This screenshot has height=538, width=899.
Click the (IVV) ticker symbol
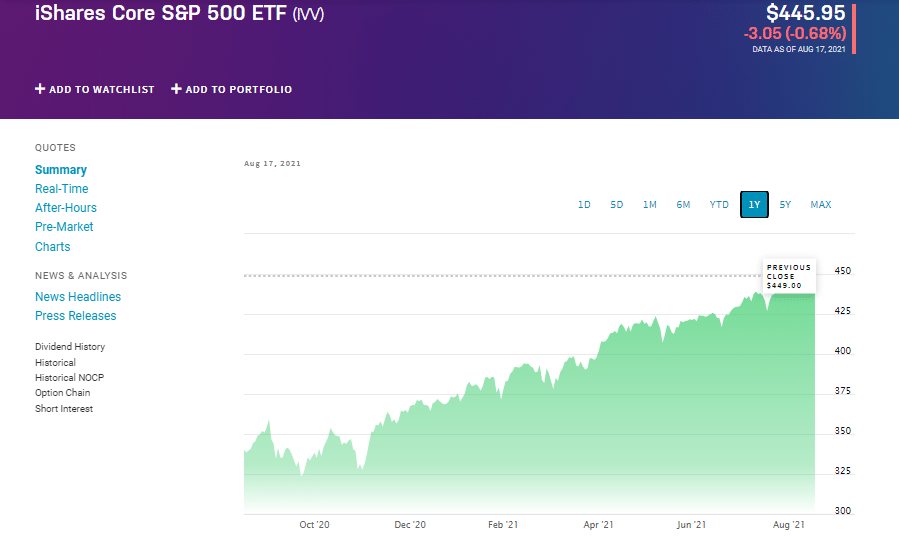(x=308, y=14)
